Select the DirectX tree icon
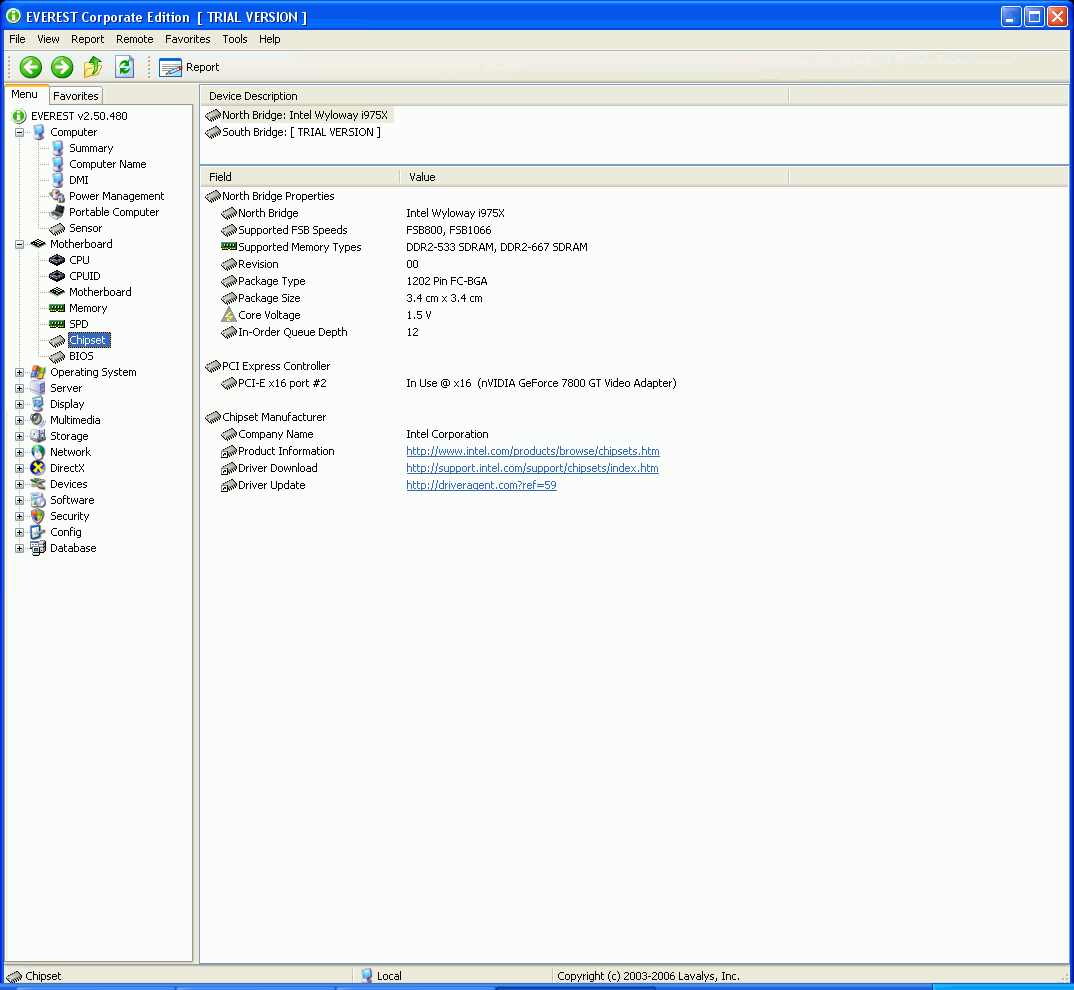Screen dimensions: 1074x990 click(38, 468)
